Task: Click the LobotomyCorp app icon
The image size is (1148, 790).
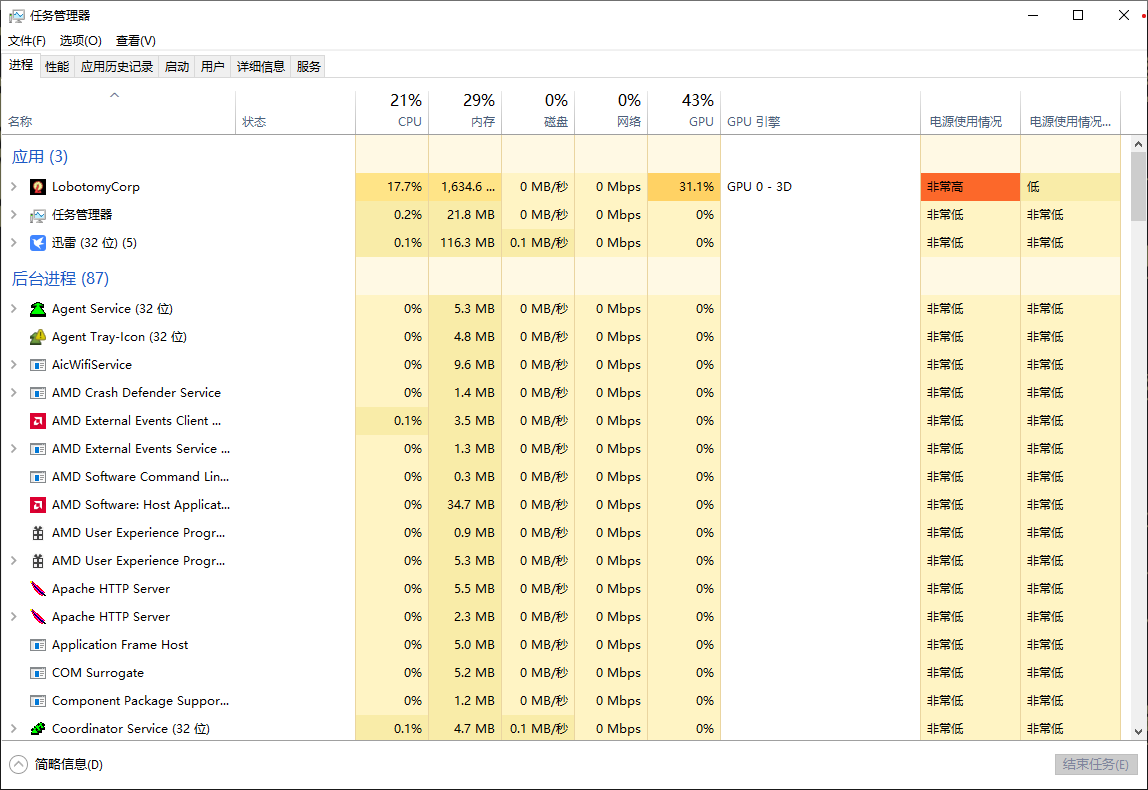Action: 38,187
